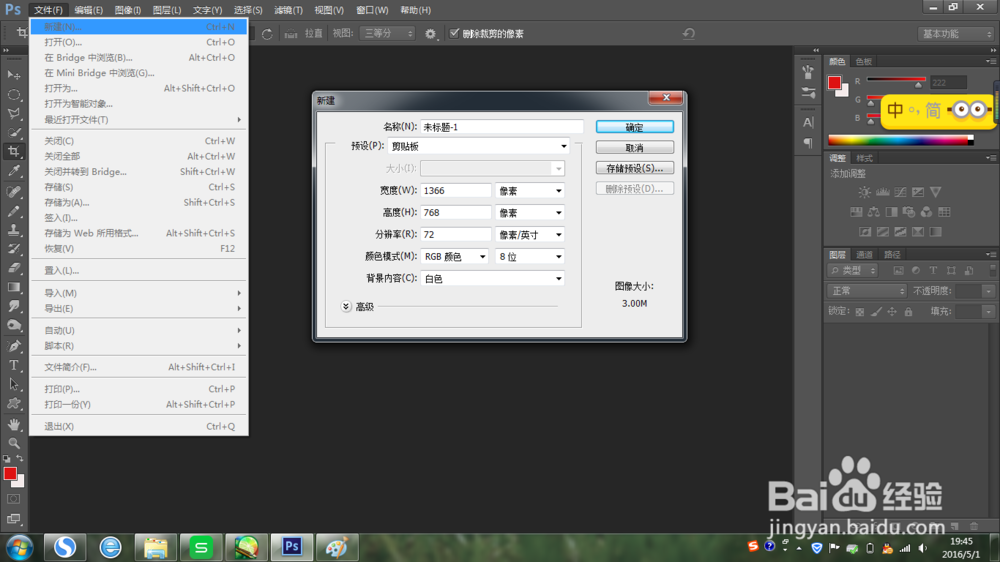Select the Clone Stamp tool
The image size is (1000, 562).
13,230
